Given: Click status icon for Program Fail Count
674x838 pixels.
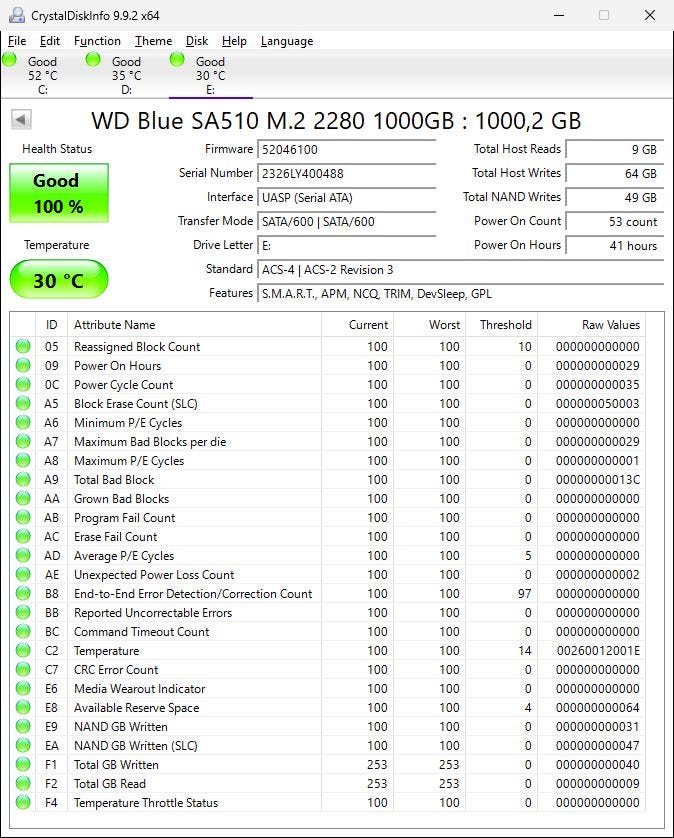Looking at the screenshot, I should click(x=23, y=517).
